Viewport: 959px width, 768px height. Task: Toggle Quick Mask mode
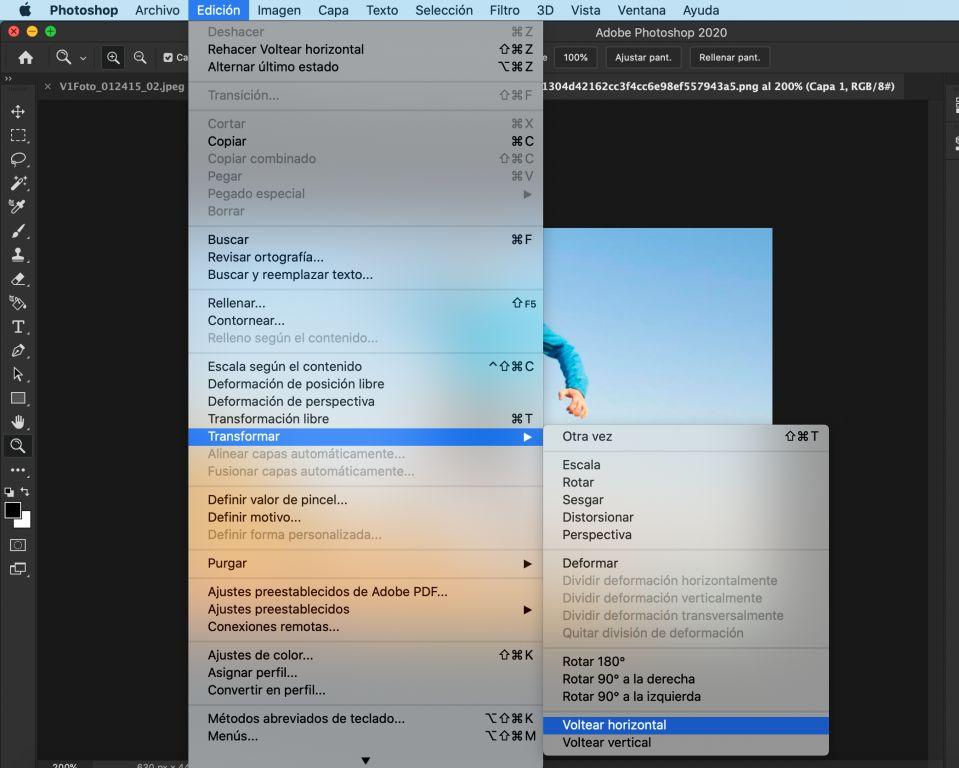pyautogui.click(x=18, y=545)
